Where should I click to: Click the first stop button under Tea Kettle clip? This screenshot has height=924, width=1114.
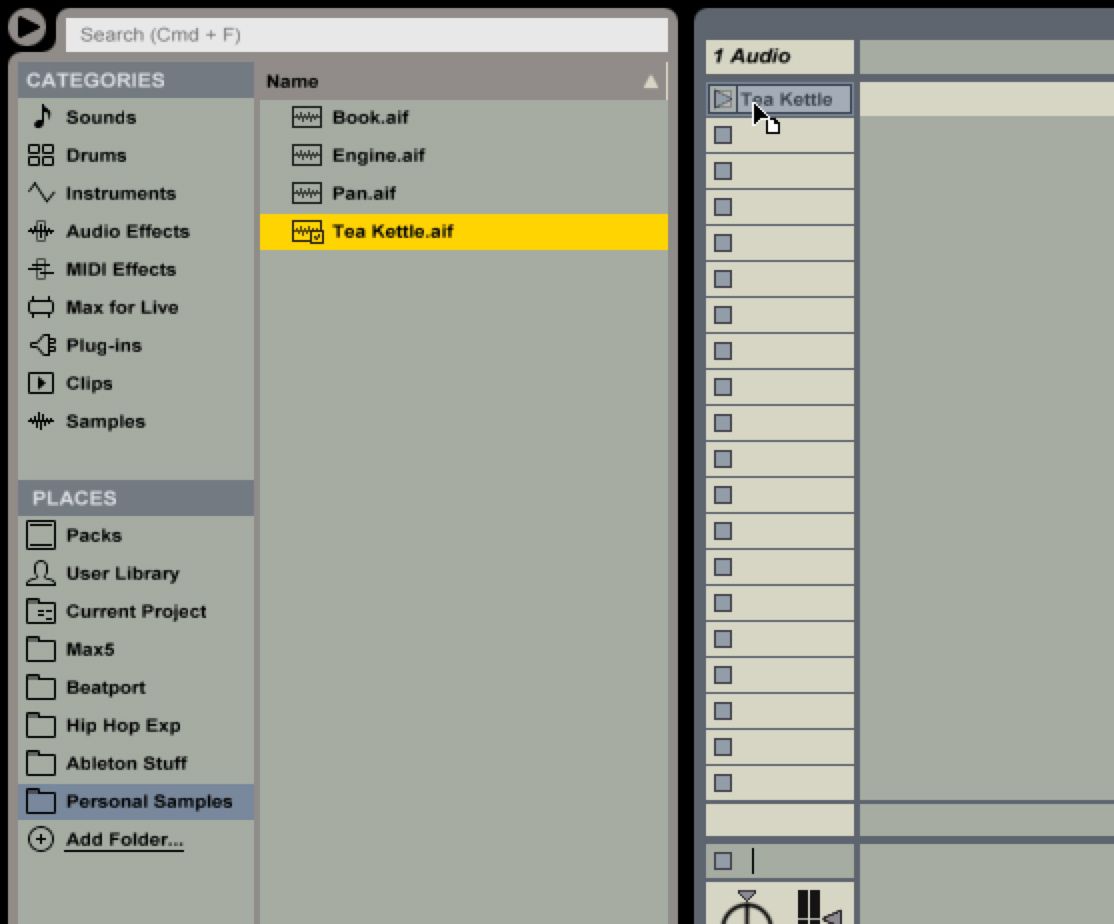tap(723, 135)
